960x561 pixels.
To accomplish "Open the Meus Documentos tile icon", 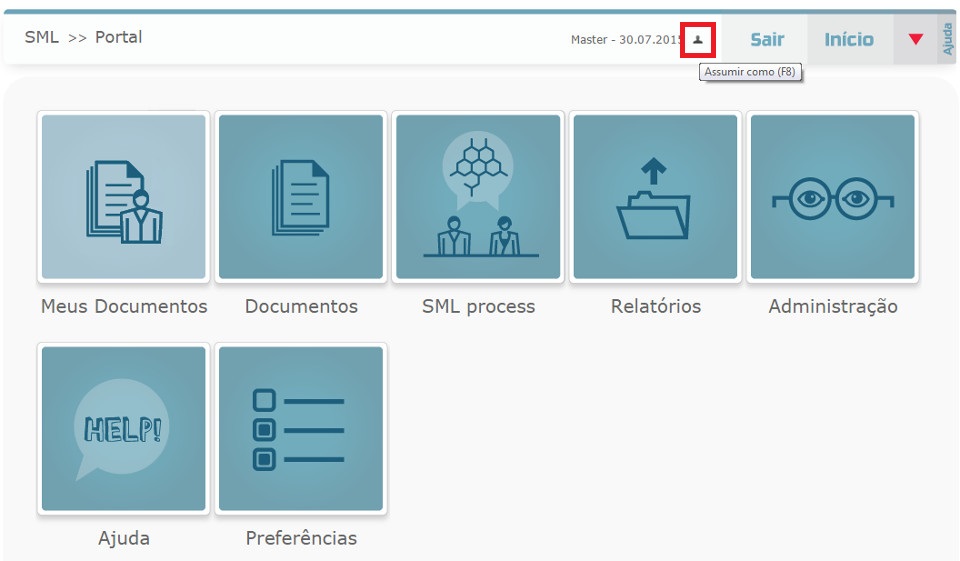I will click(124, 197).
